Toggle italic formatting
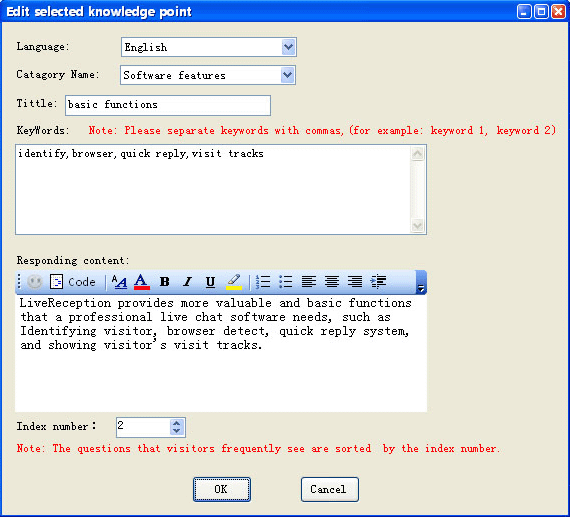This screenshot has height=517, width=570. pos(188,282)
